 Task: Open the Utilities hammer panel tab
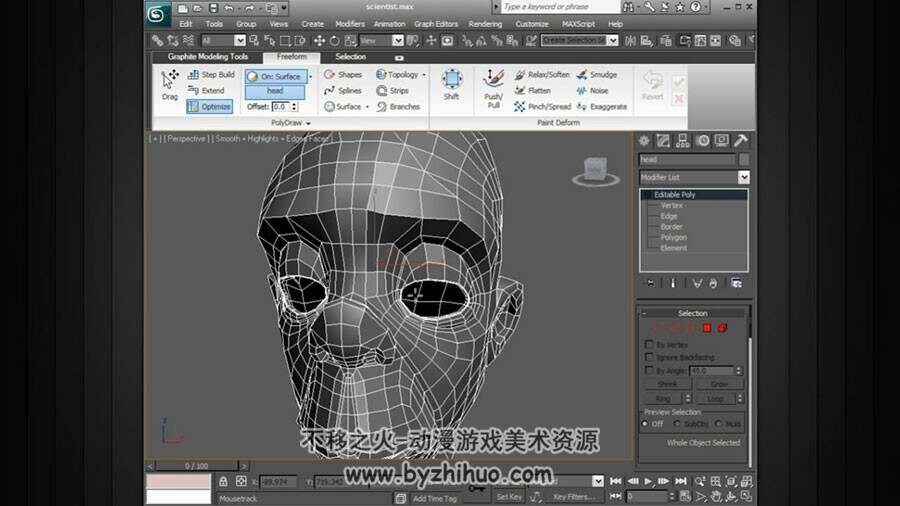[740, 141]
